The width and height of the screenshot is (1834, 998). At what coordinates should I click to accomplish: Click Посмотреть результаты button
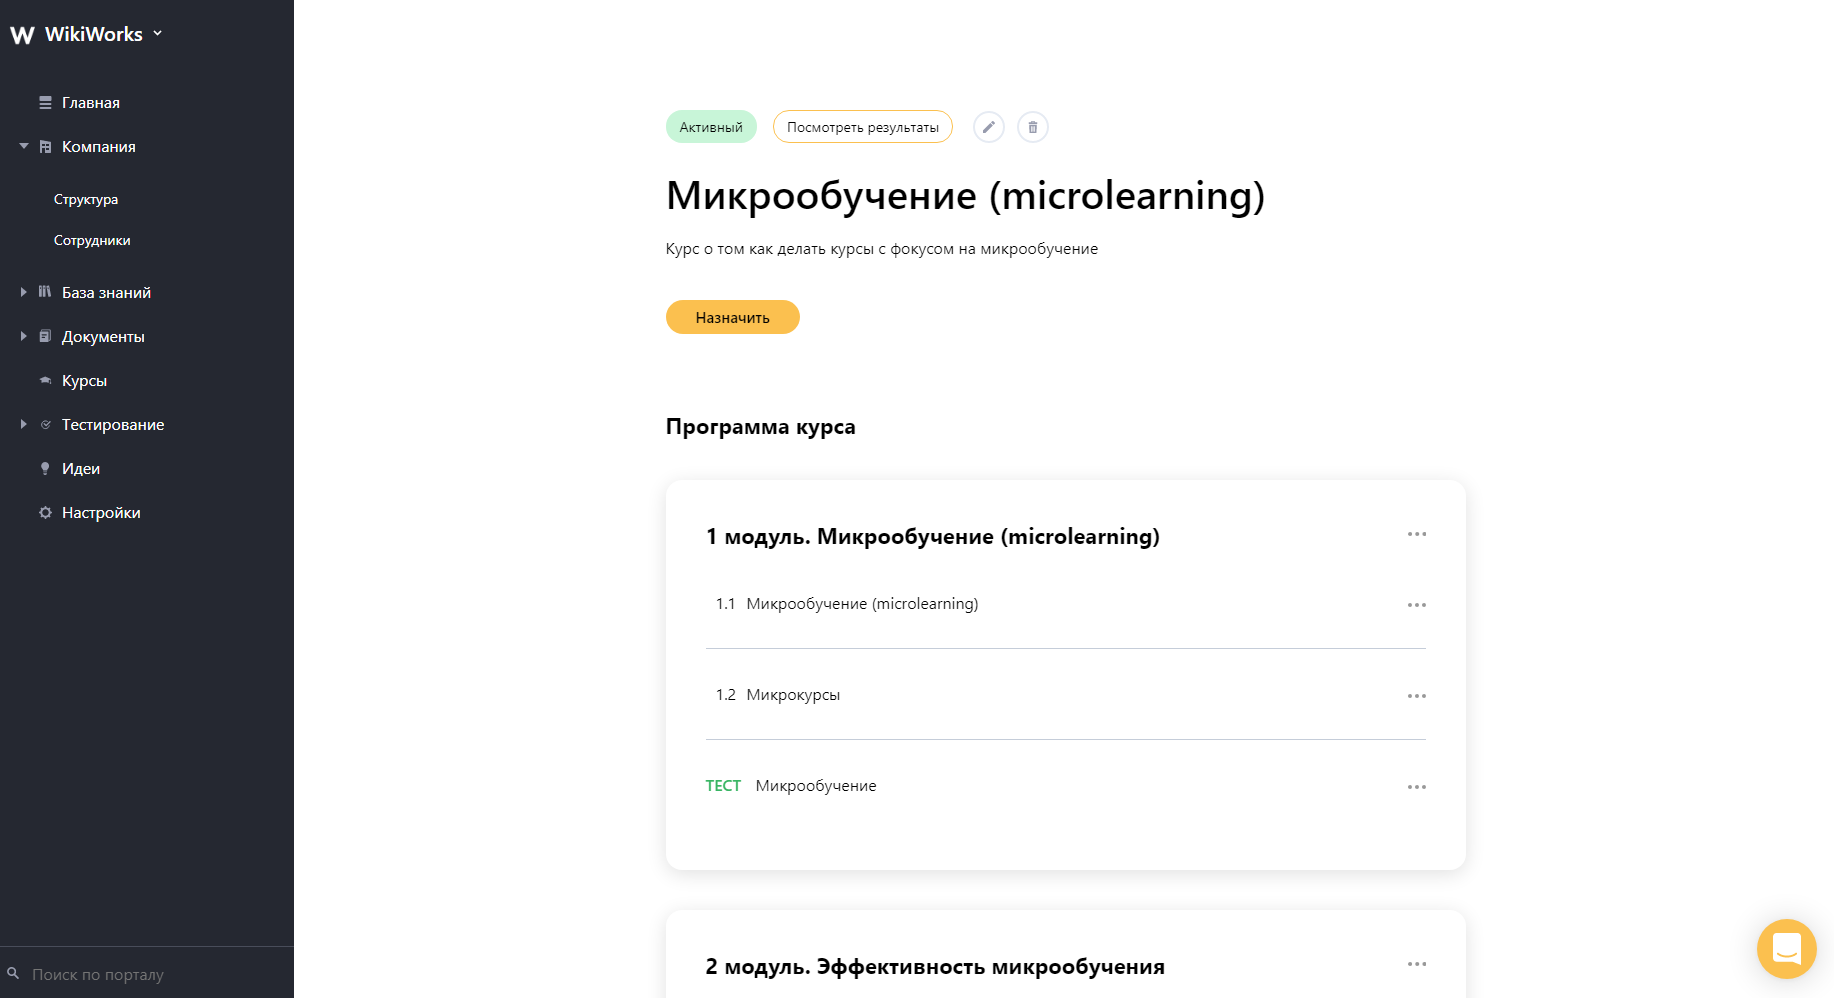[x=863, y=127]
